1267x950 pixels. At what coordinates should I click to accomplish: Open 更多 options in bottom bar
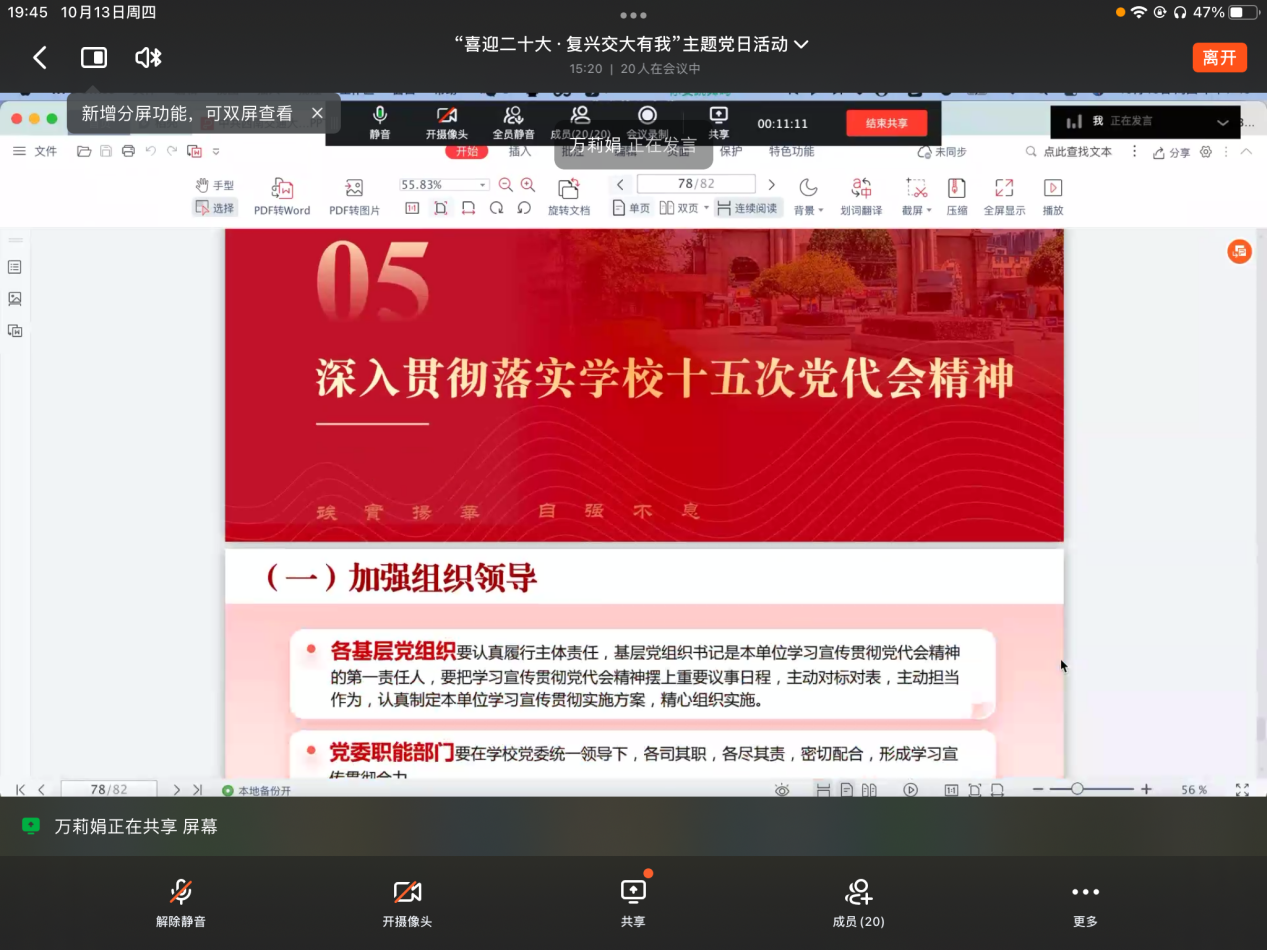point(1085,902)
